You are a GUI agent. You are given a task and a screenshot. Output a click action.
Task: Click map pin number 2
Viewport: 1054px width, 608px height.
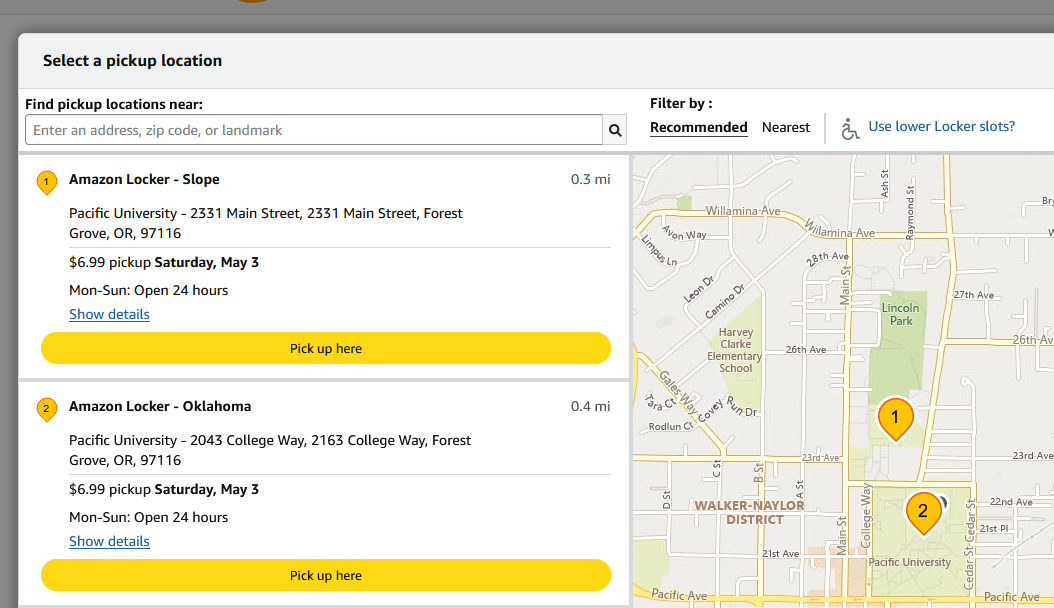[x=922, y=511]
